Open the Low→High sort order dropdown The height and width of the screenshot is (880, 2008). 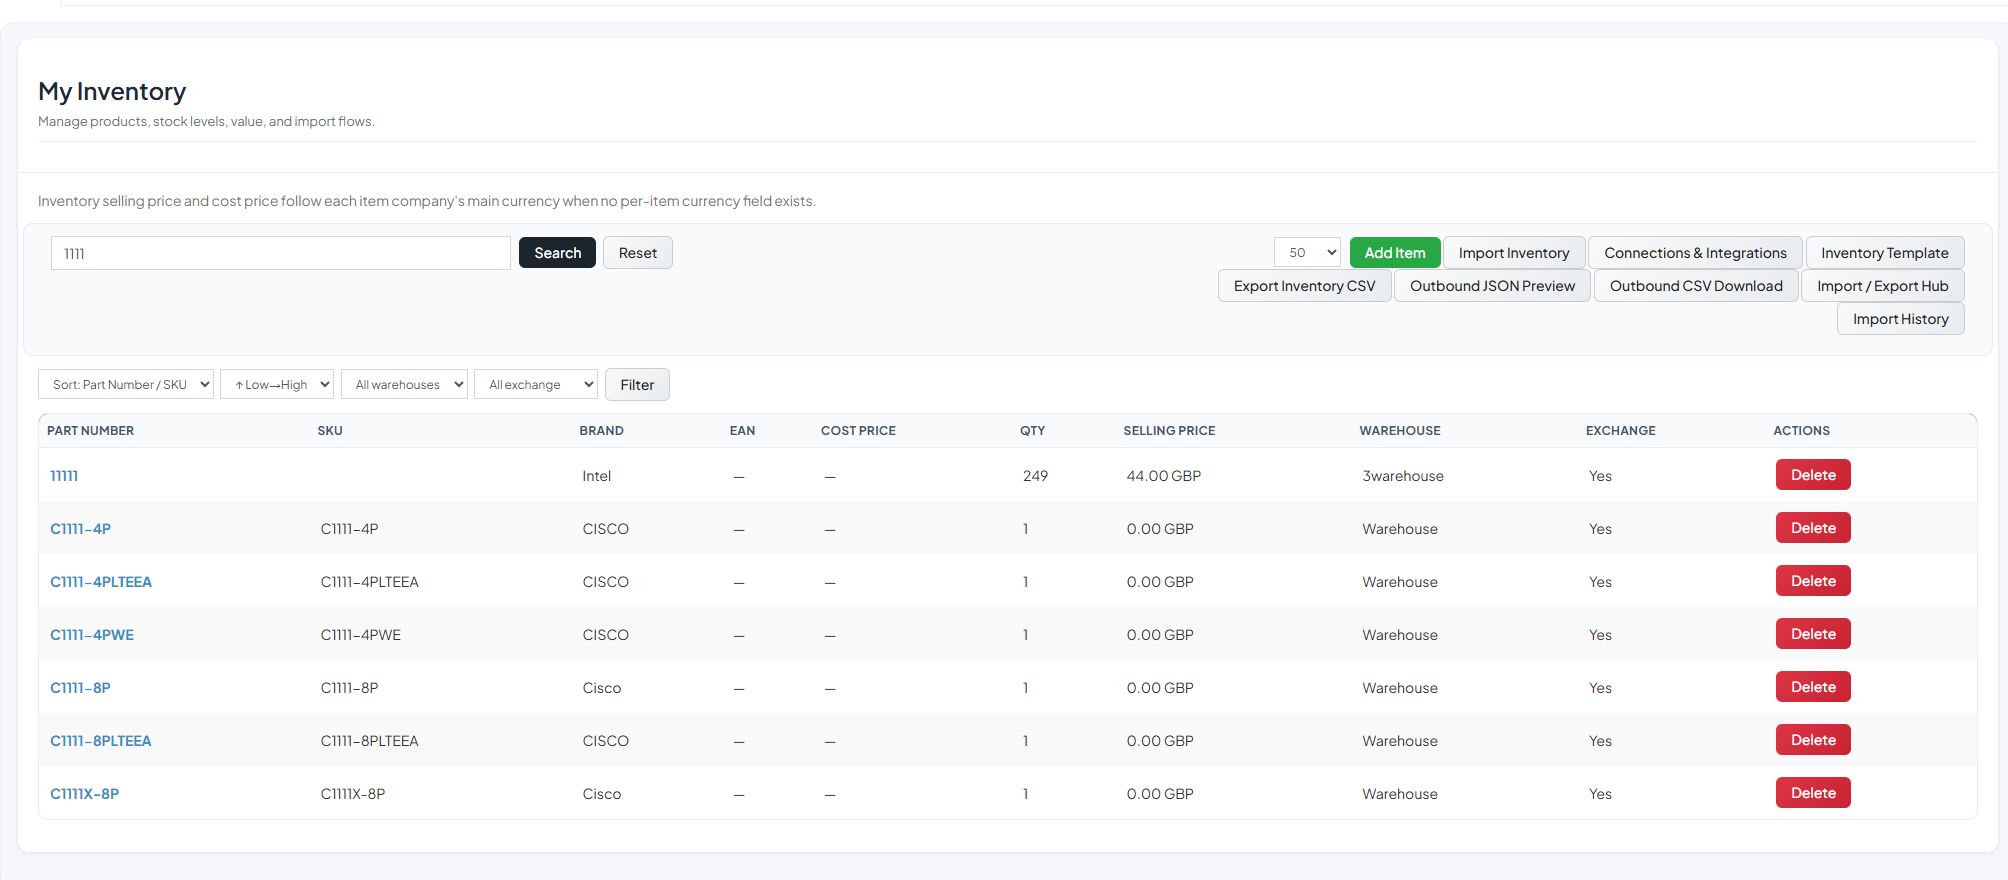coord(277,385)
